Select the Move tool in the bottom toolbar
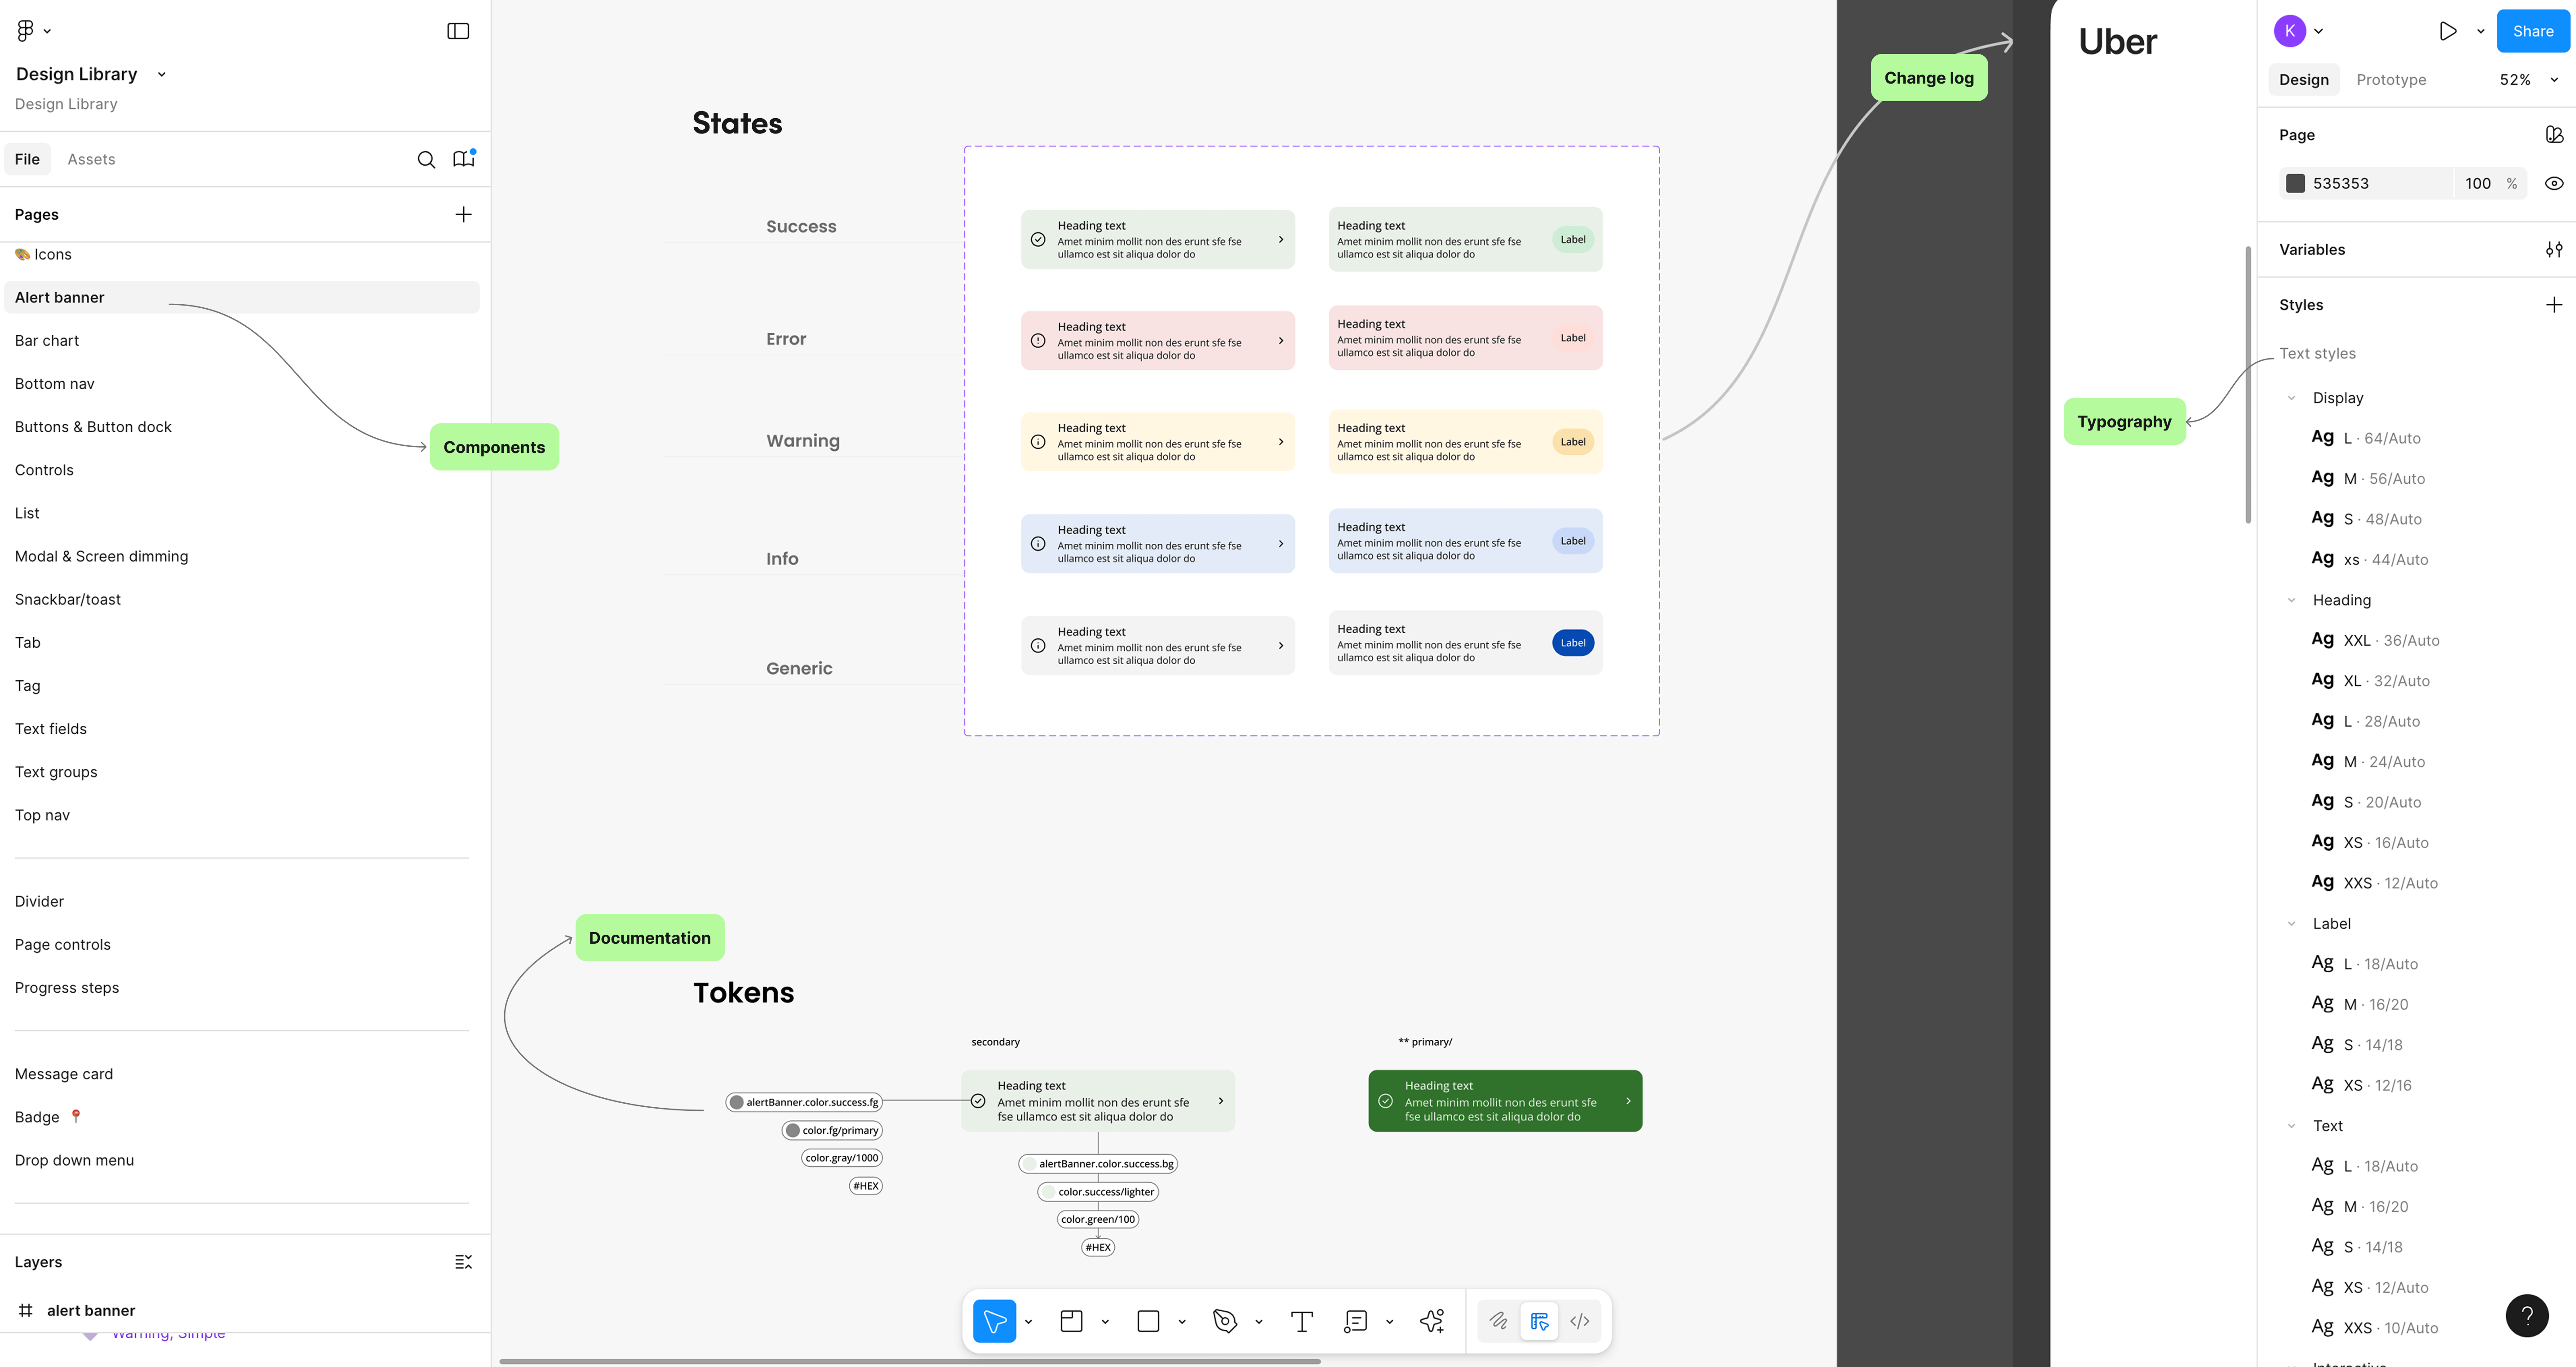 pos(994,1321)
